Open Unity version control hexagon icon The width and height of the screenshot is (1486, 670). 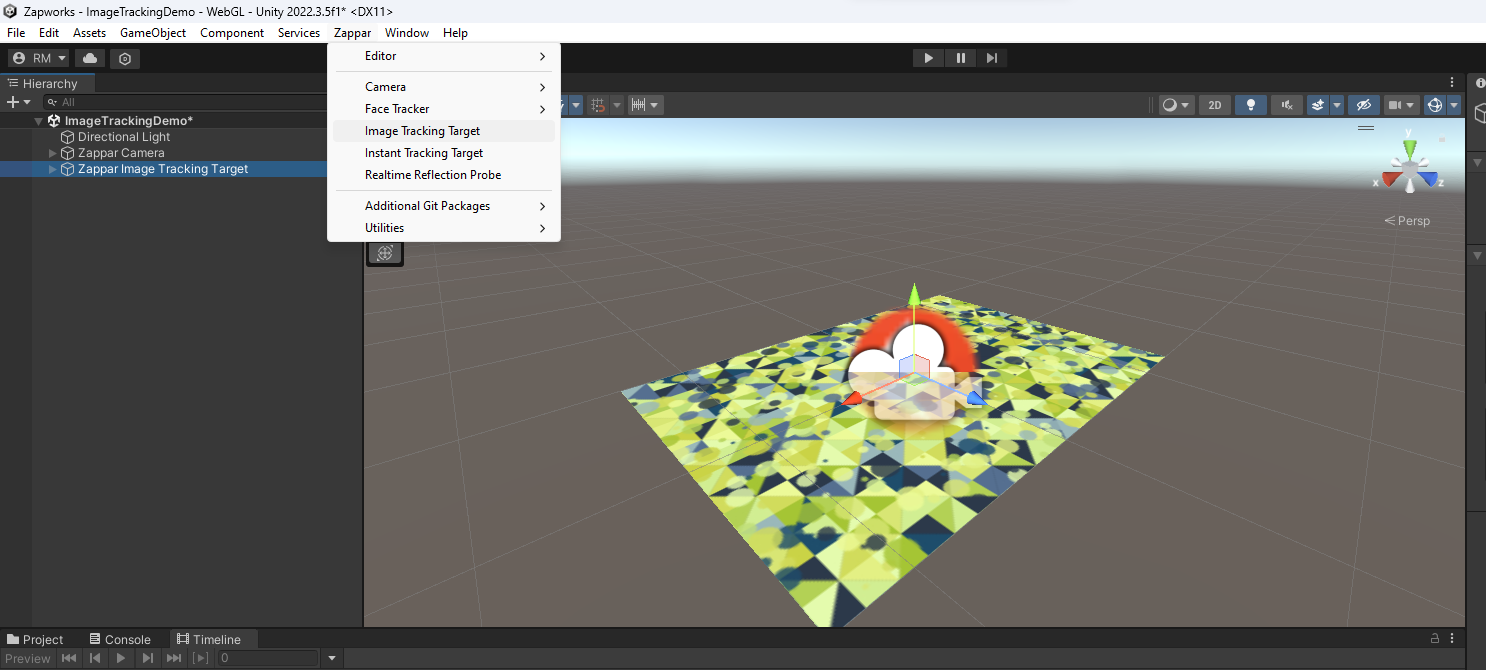125,58
